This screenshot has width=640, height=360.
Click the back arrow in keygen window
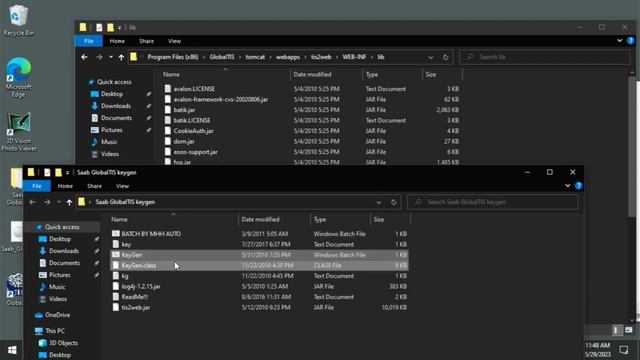coord(32,202)
